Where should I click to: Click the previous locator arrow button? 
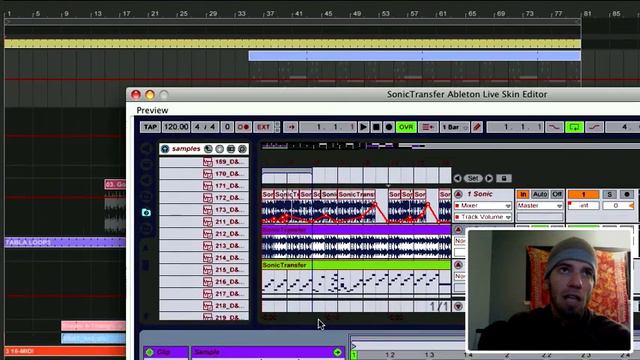(458, 178)
